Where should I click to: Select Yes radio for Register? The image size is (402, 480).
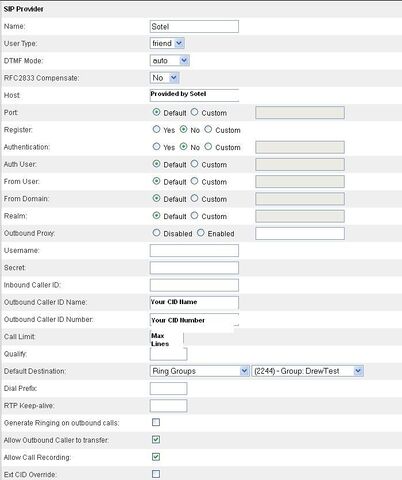(x=156, y=129)
